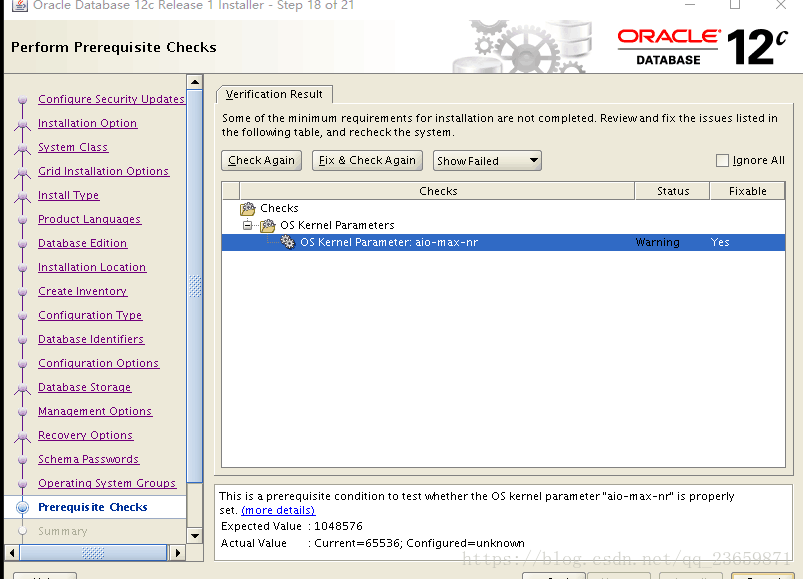The image size is (803, 579).
Task: Click the Product Languages step bullet
Action: click(22, 219)
